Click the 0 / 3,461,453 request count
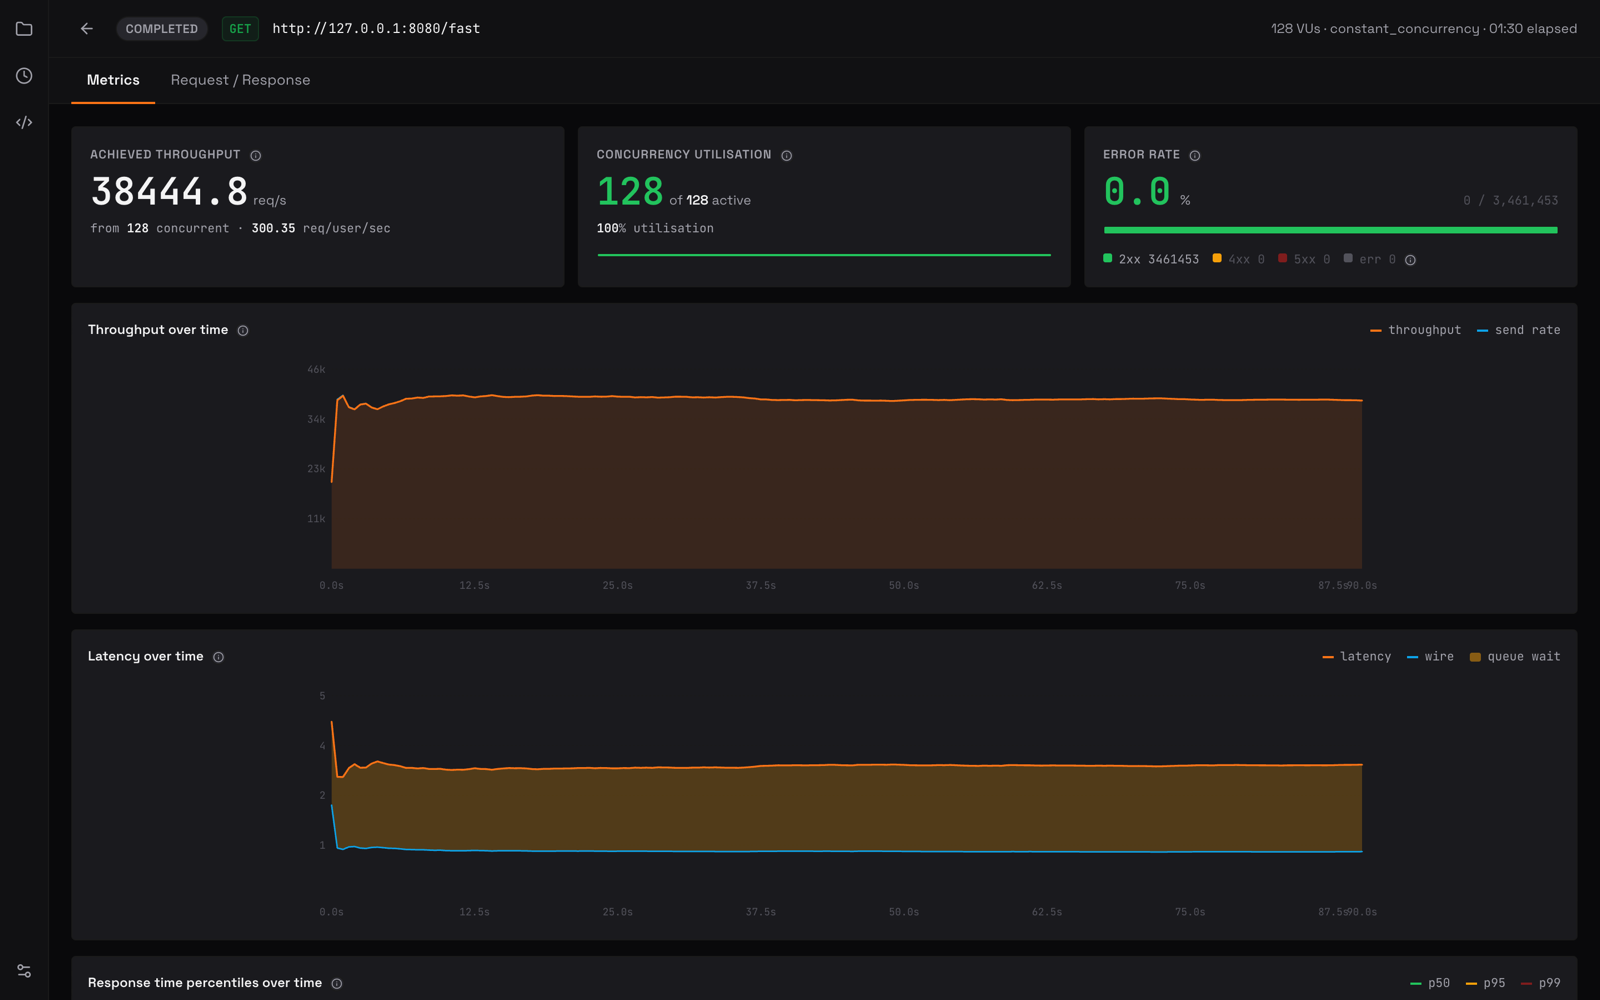This screenshot has width=1600, height=1000. (1510, 200)
